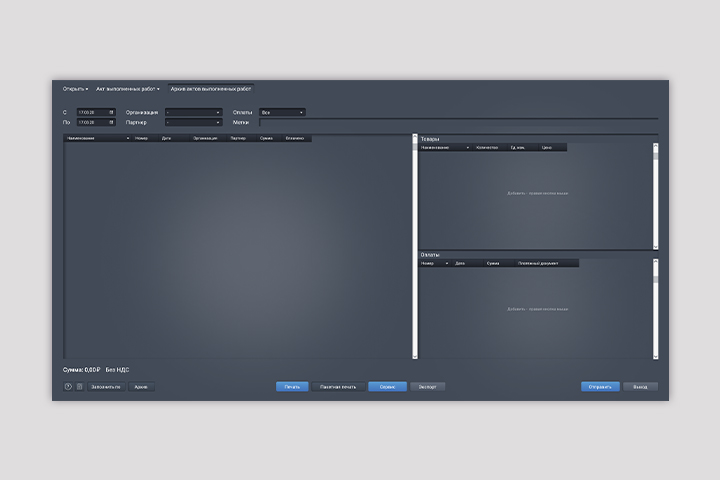720x480 pixels.
Task: Click the С start date input field
Action: [x=96, y=113]
